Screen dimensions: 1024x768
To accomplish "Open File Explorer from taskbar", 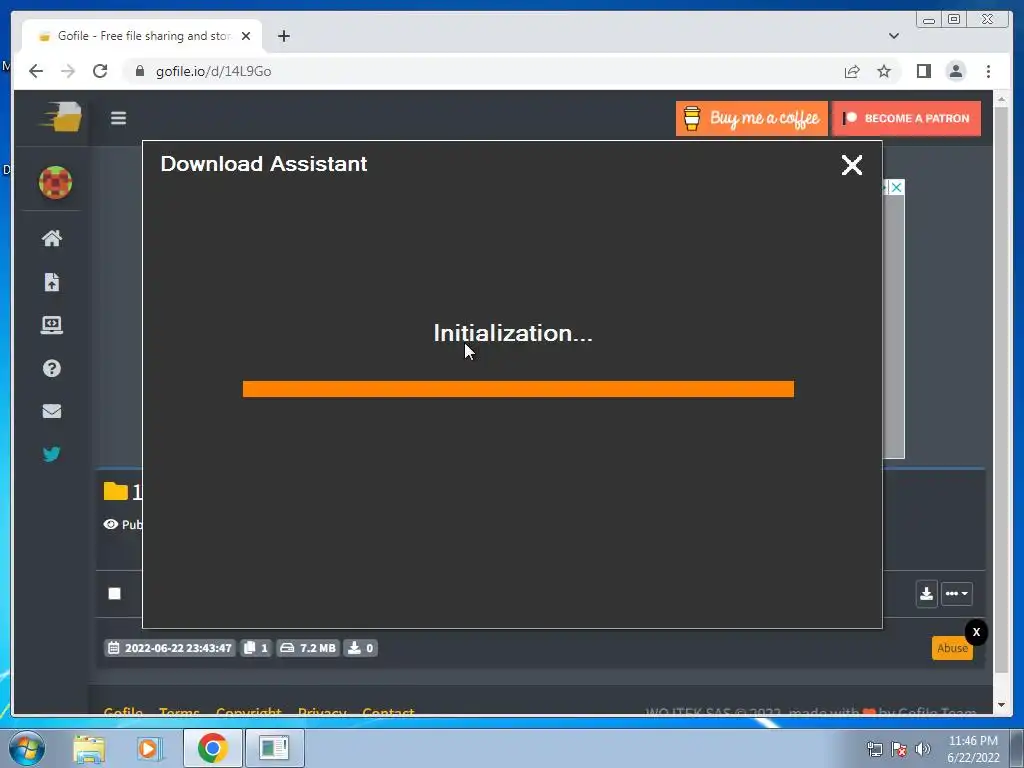I will 89,748.
